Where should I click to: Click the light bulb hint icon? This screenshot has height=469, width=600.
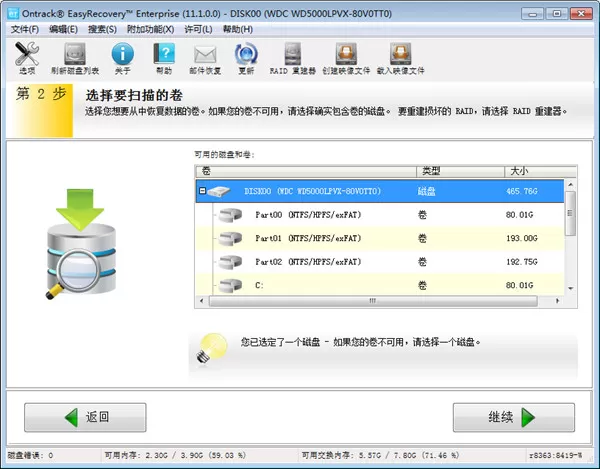pos(212,348)
